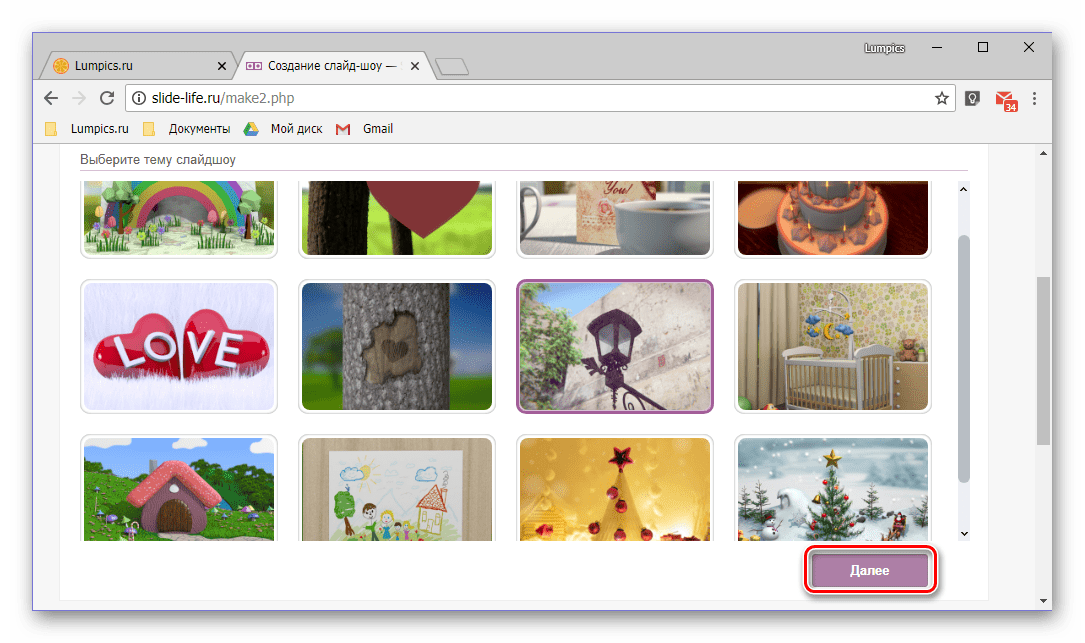Choose the coffee cup and card theme
Image resolution: width=1085 pixels, height=643 pixels.
coord(615,218)
